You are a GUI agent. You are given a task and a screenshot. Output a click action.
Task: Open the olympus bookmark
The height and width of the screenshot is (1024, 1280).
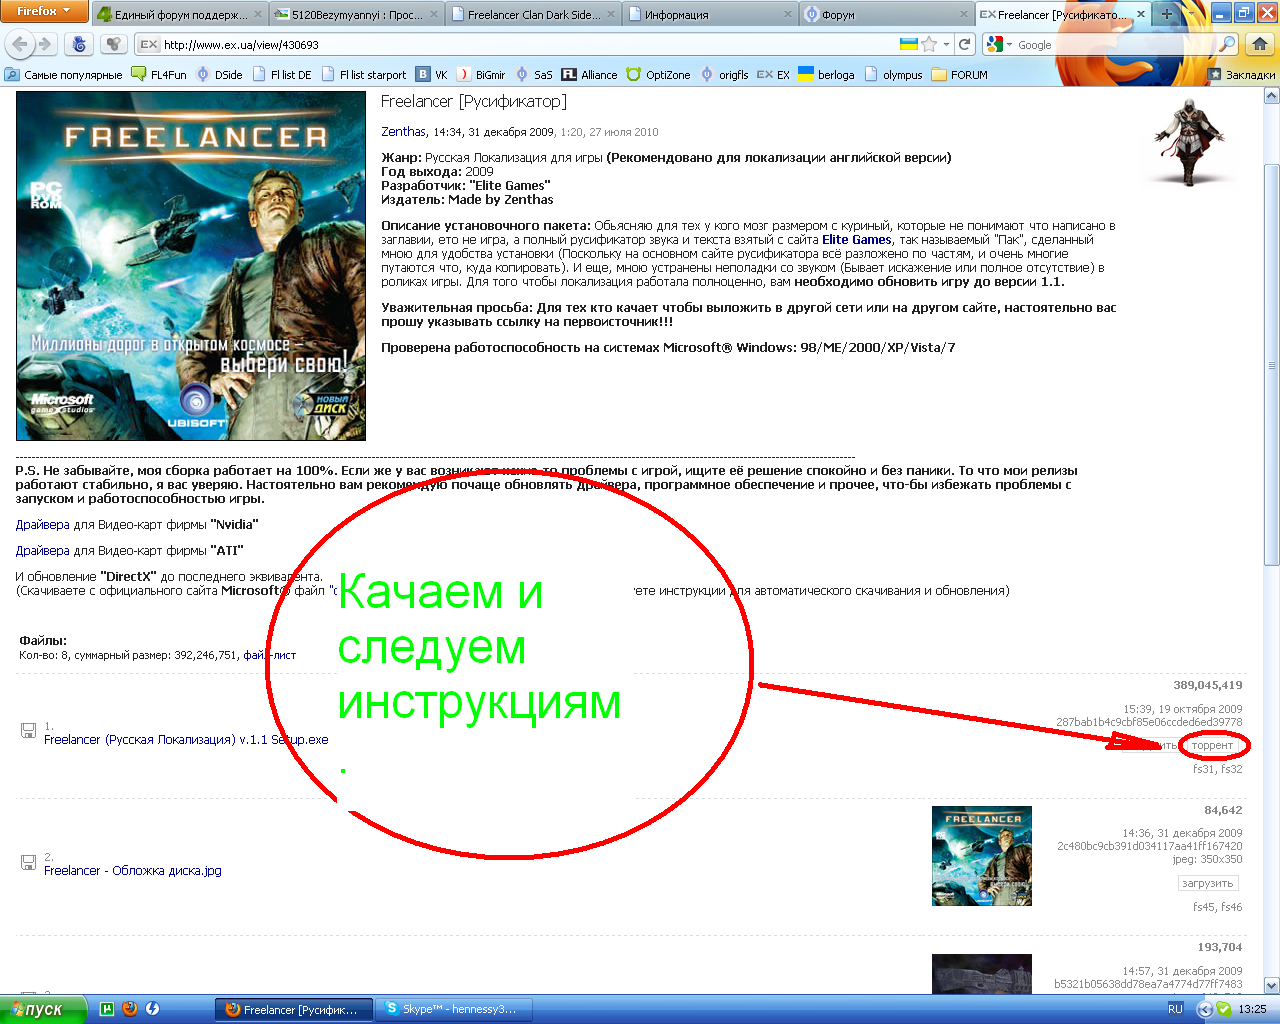coord(893,74)
